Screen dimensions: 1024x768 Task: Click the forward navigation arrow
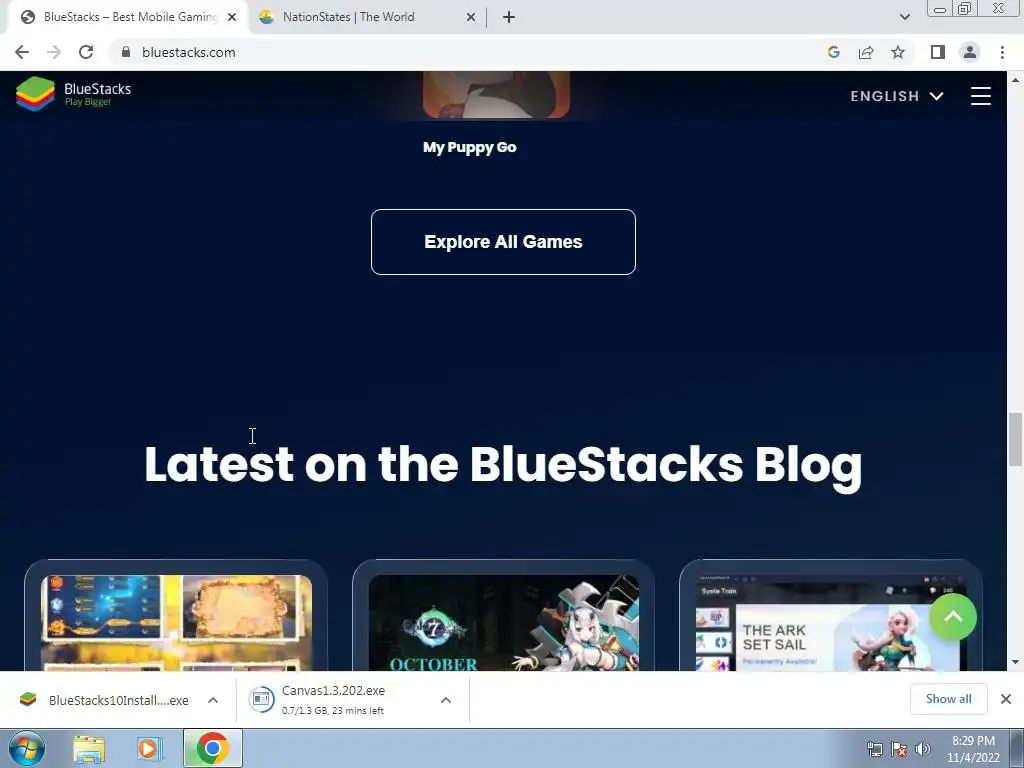coord(54,52)
